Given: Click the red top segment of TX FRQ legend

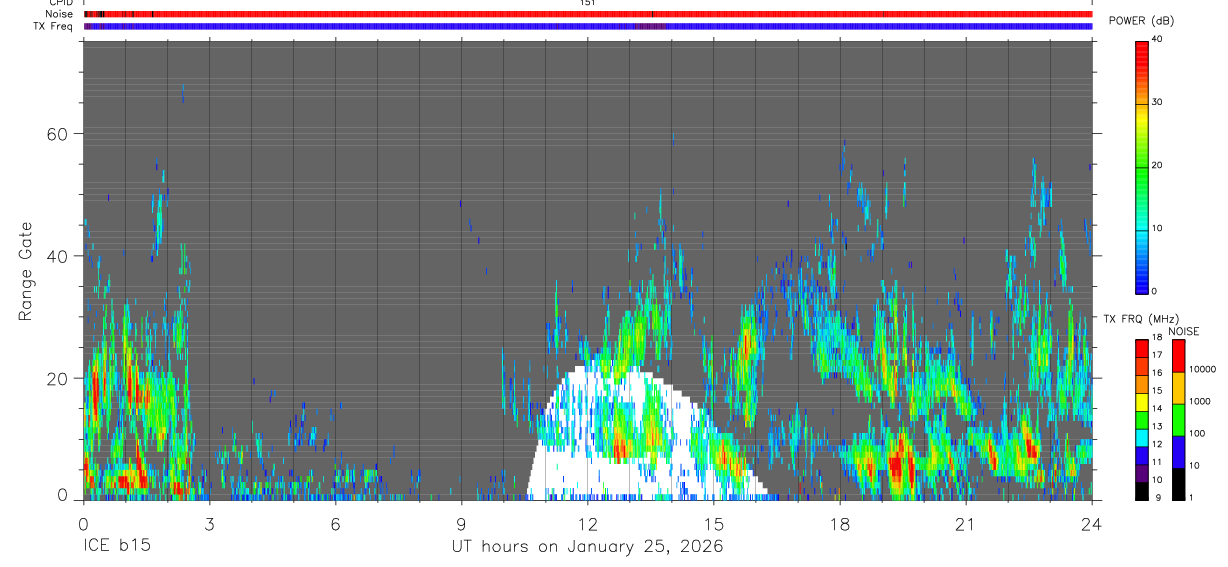Looking at the screenshot, I should coord(1143,347).
